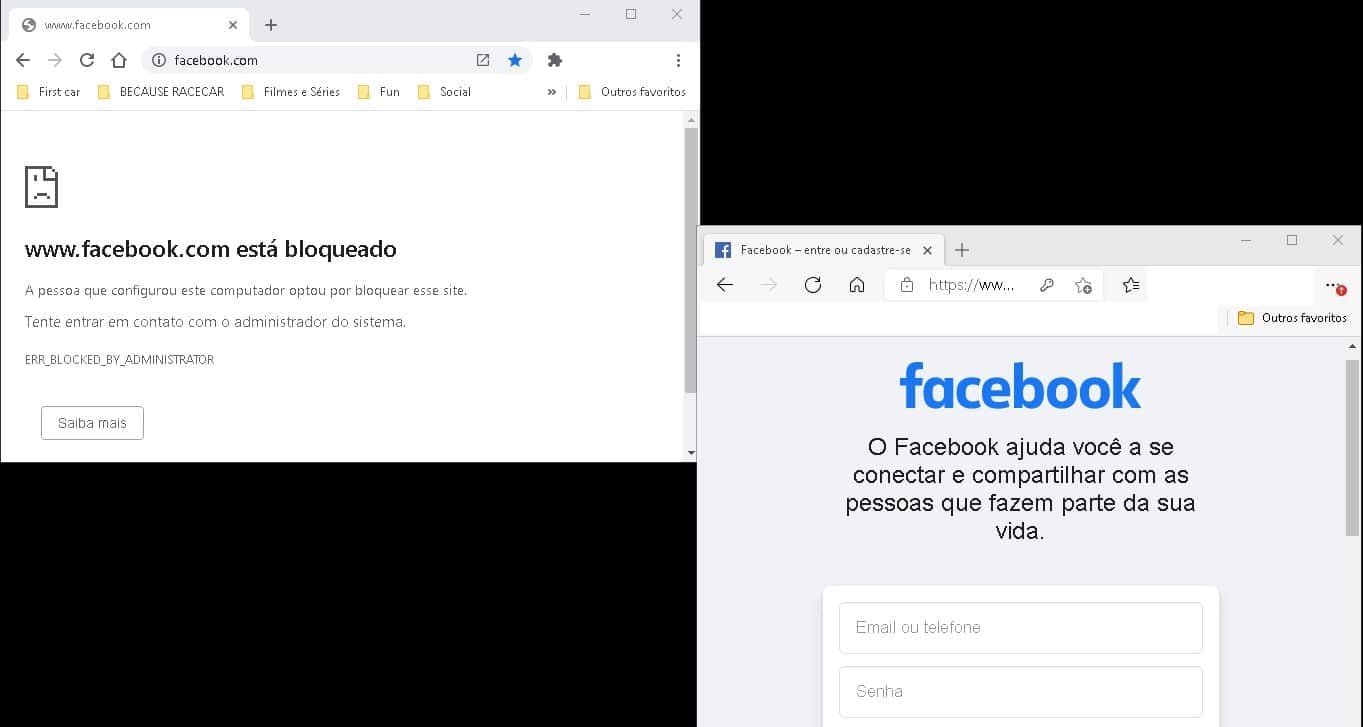
Task: Click the ERR_BLOCKED_BY_ADMINISTRATOR error text
Action: tap(119, 359)
